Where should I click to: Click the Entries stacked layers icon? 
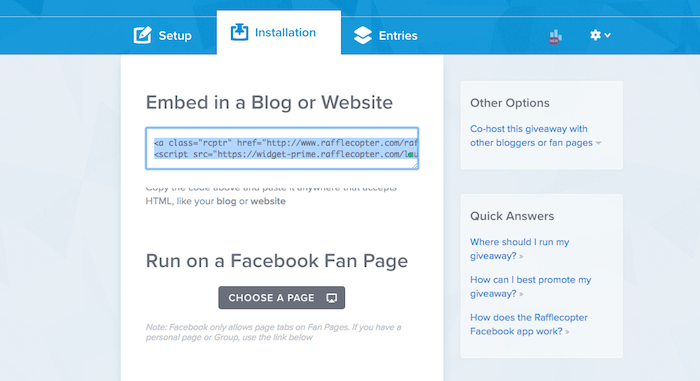(x=362, y=35)
